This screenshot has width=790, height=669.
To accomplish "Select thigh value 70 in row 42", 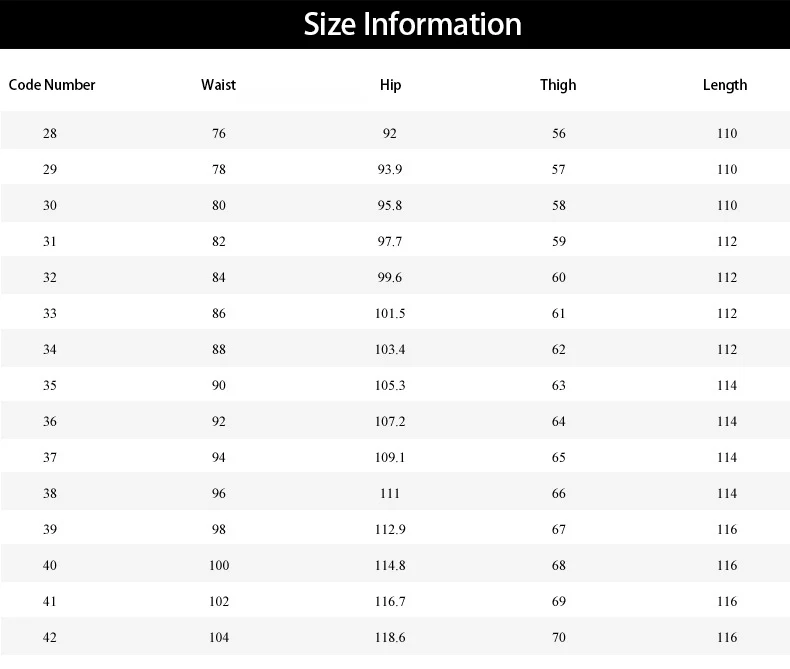I will [x=559, y=638].
